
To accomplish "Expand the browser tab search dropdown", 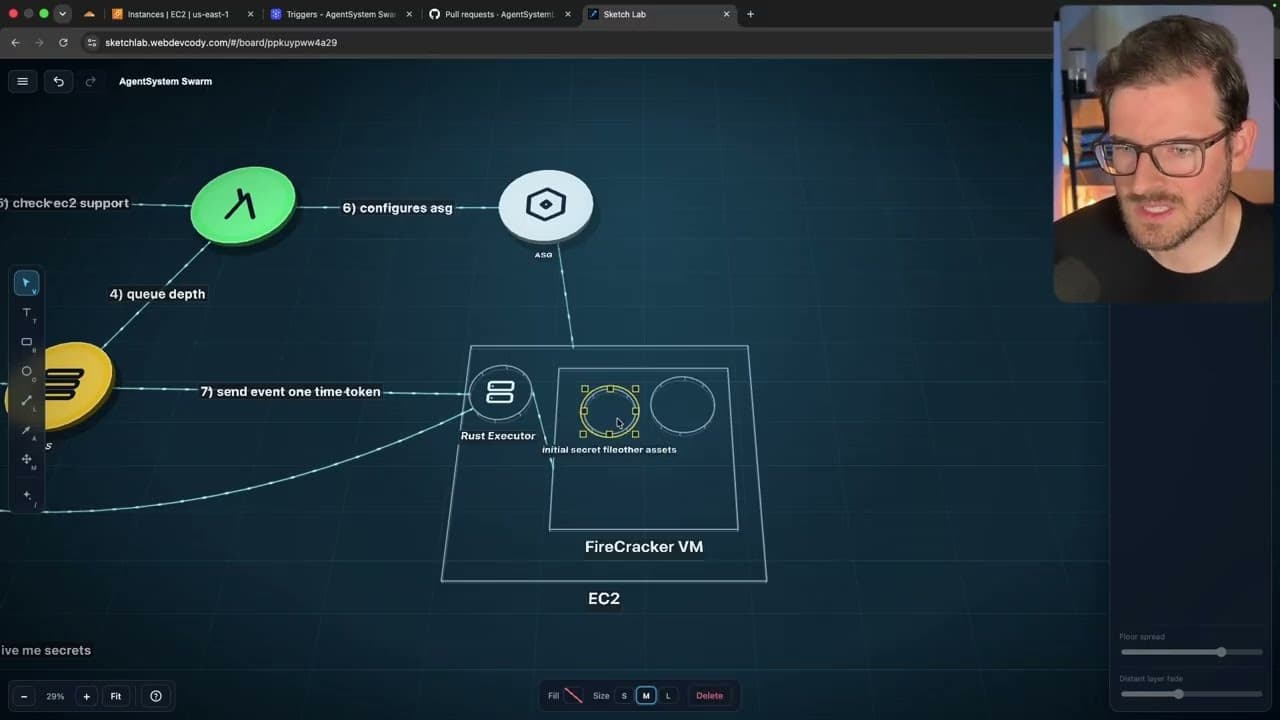I will point(63,14).
